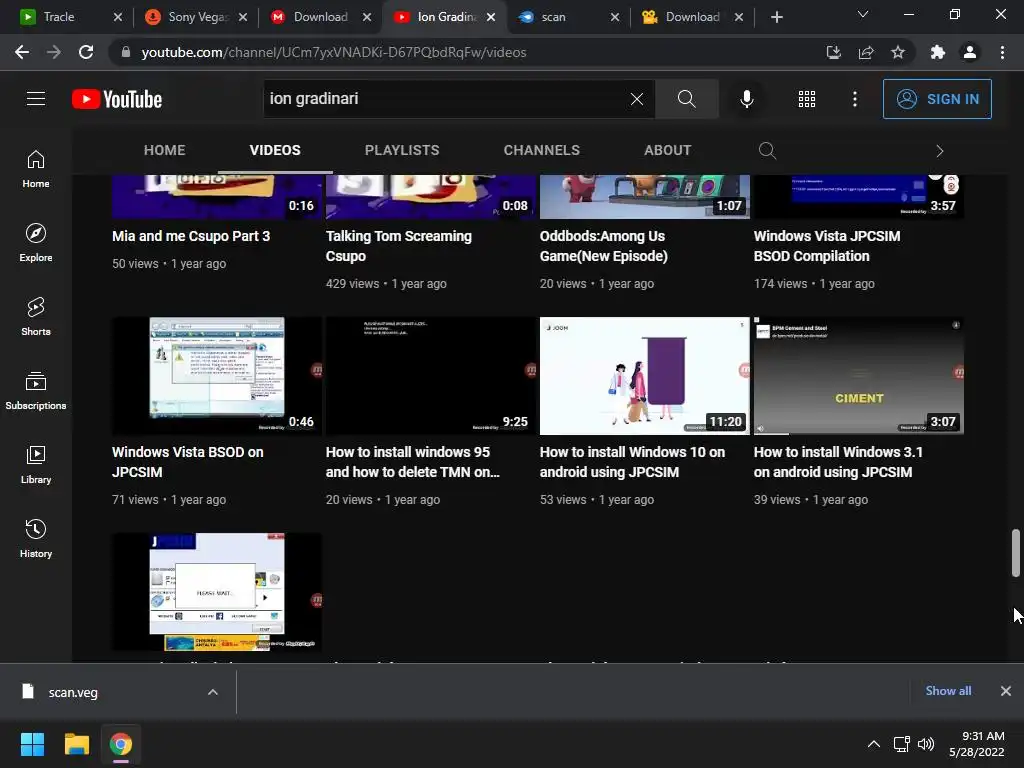Open the YouTube settings three-dot menu

pyautogui.click(x=855, y=99)
